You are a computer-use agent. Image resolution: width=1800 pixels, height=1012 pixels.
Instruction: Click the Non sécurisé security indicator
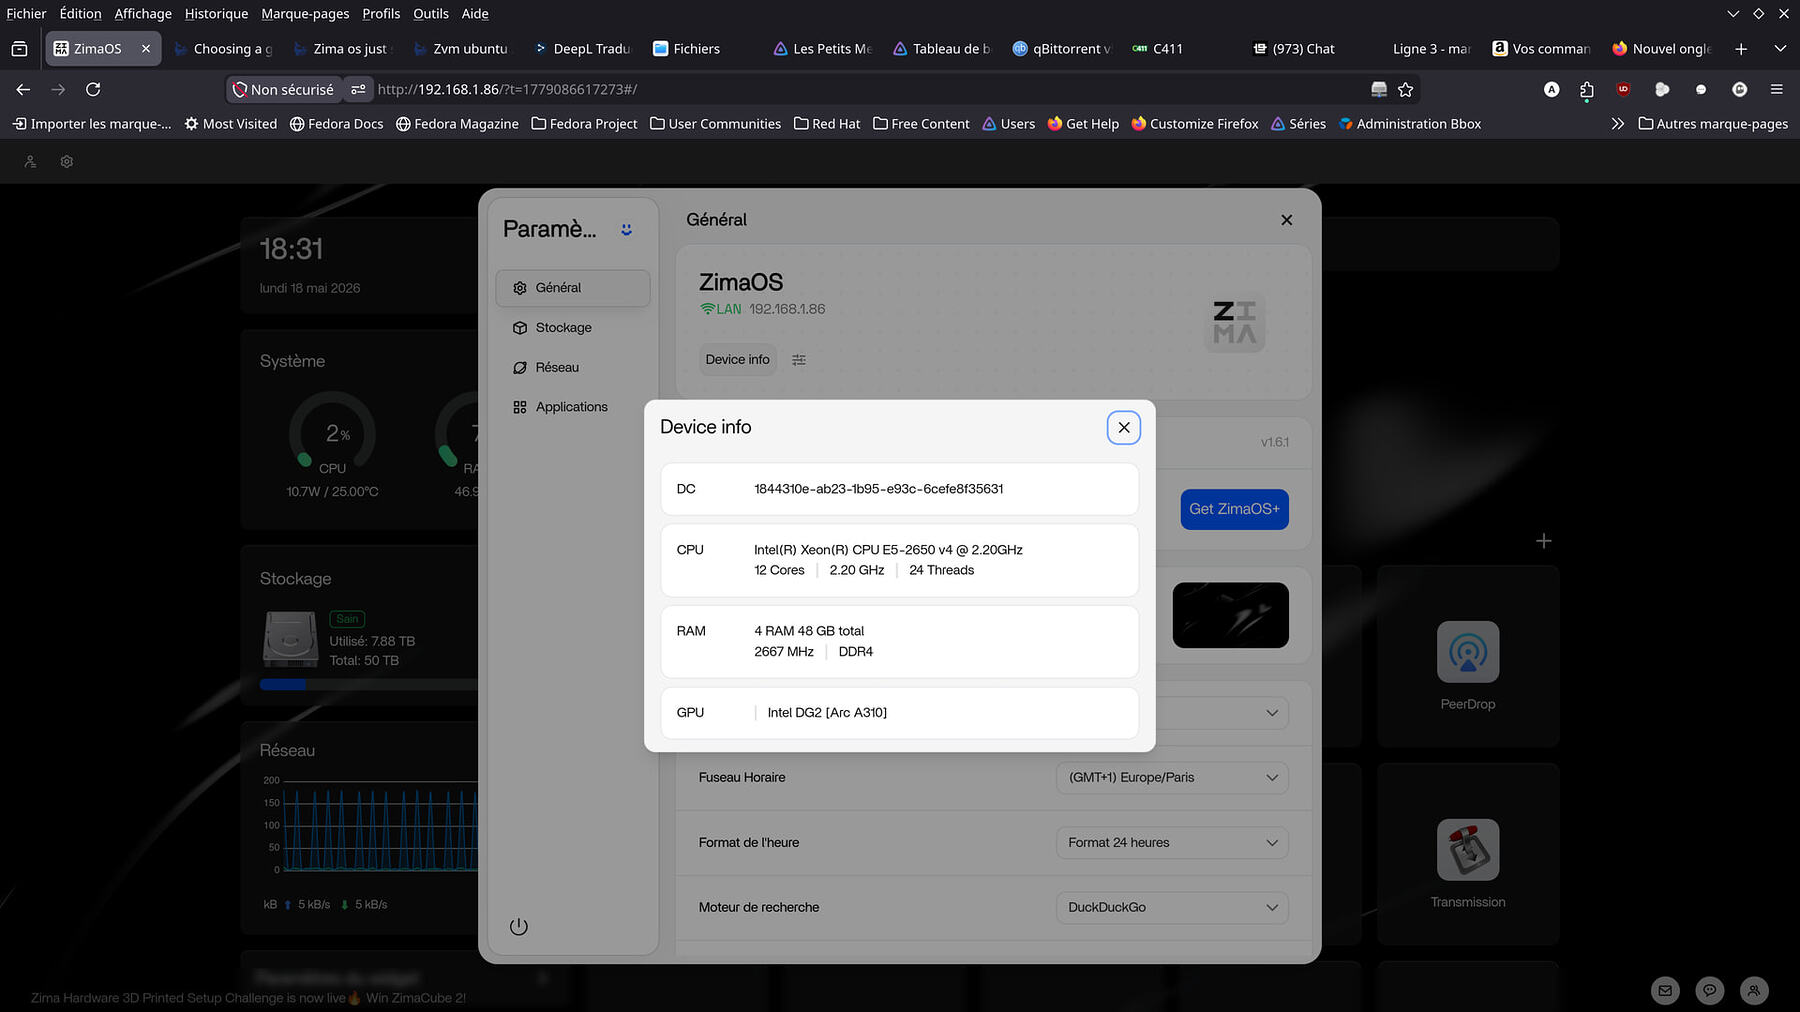tap(283, 90)
